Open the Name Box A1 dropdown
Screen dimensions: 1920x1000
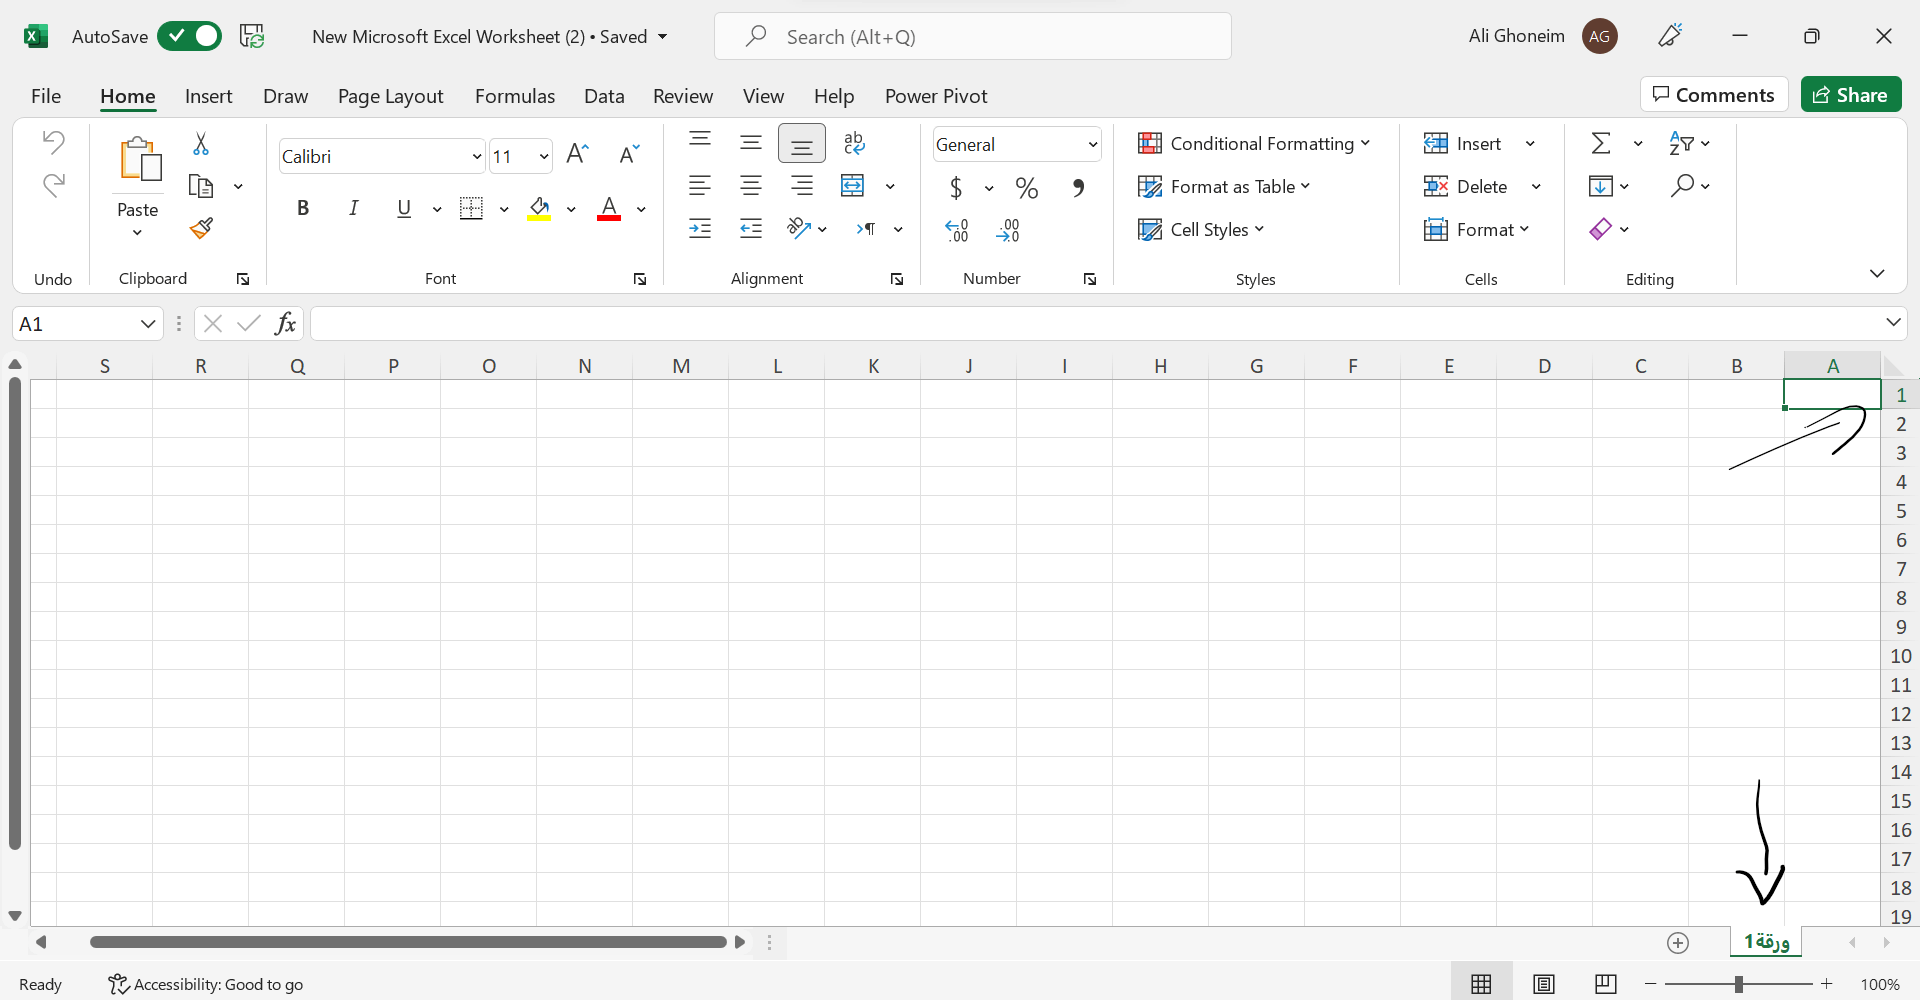tap(148, 323)
